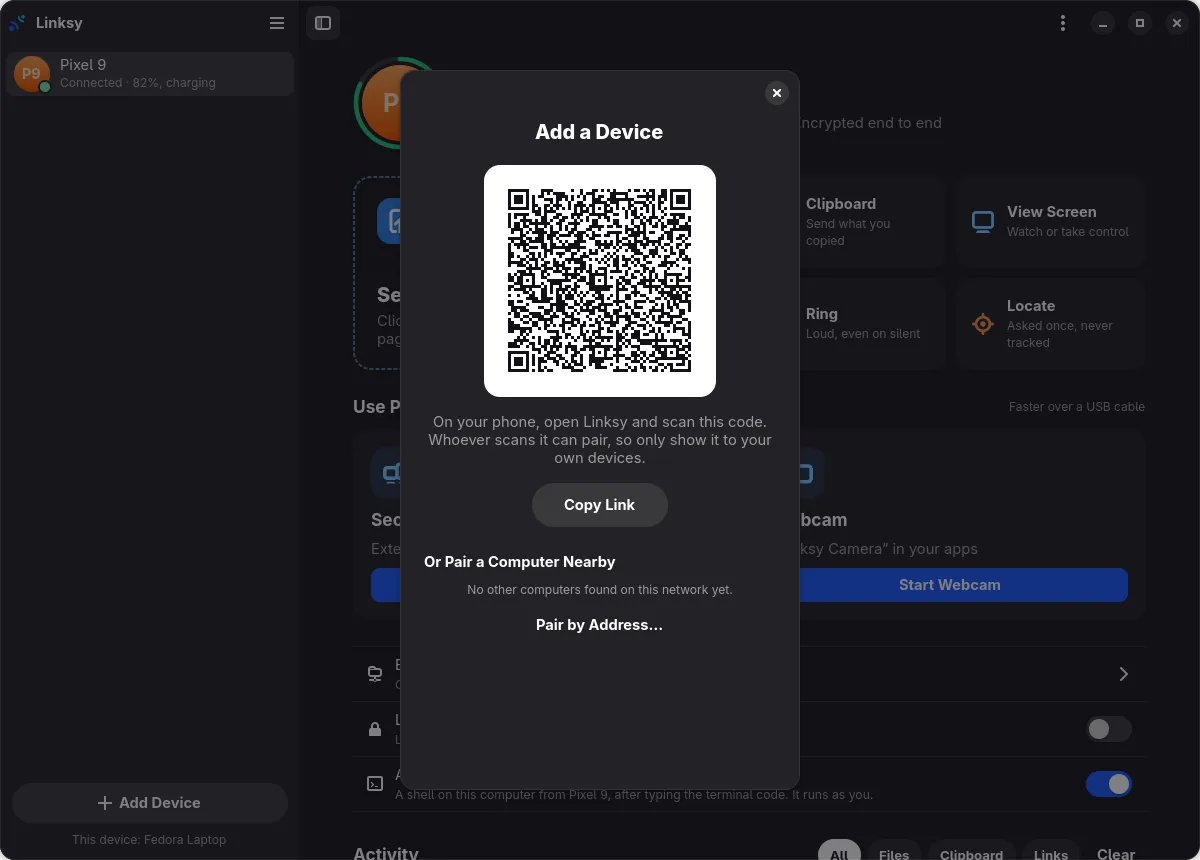Minimize the Linksy window

[1103, 23]
